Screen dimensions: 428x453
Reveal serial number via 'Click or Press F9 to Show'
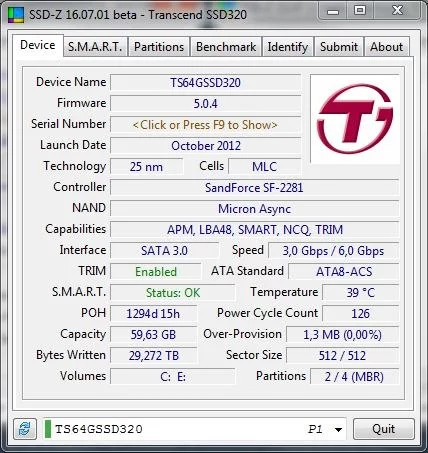click(205, 125)
